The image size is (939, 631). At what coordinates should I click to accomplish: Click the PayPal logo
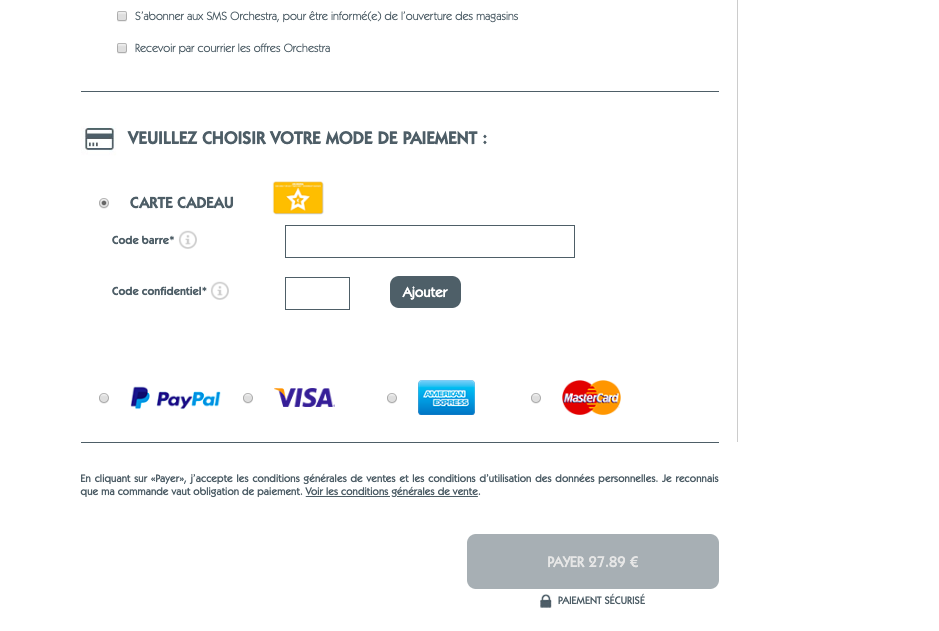pos(175,398)
